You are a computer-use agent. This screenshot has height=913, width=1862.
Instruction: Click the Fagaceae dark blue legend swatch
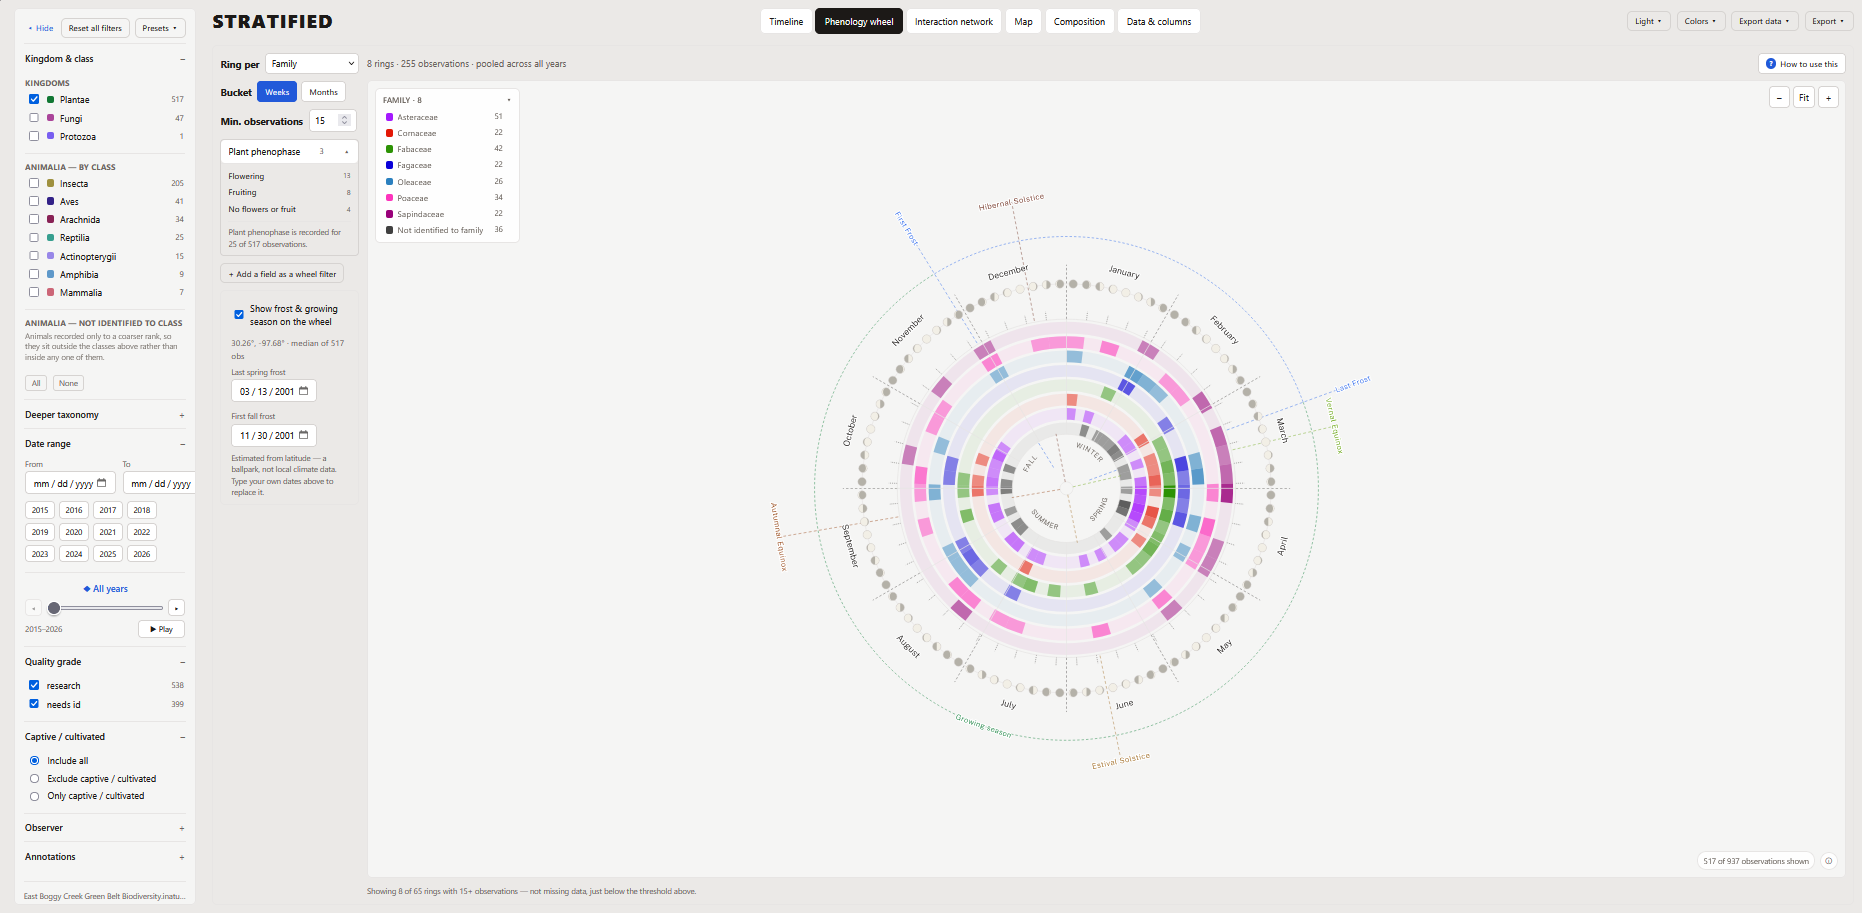(x=389, y=165)
